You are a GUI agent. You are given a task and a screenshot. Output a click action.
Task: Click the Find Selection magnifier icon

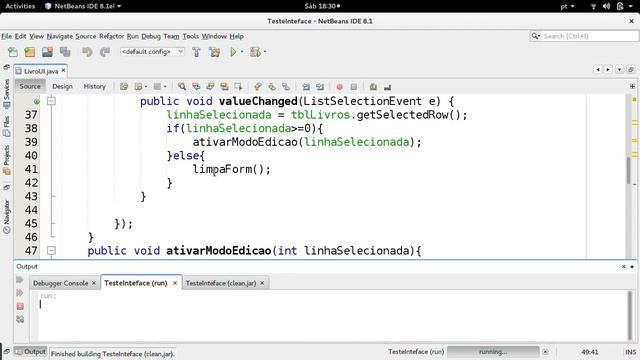[182, 87]
